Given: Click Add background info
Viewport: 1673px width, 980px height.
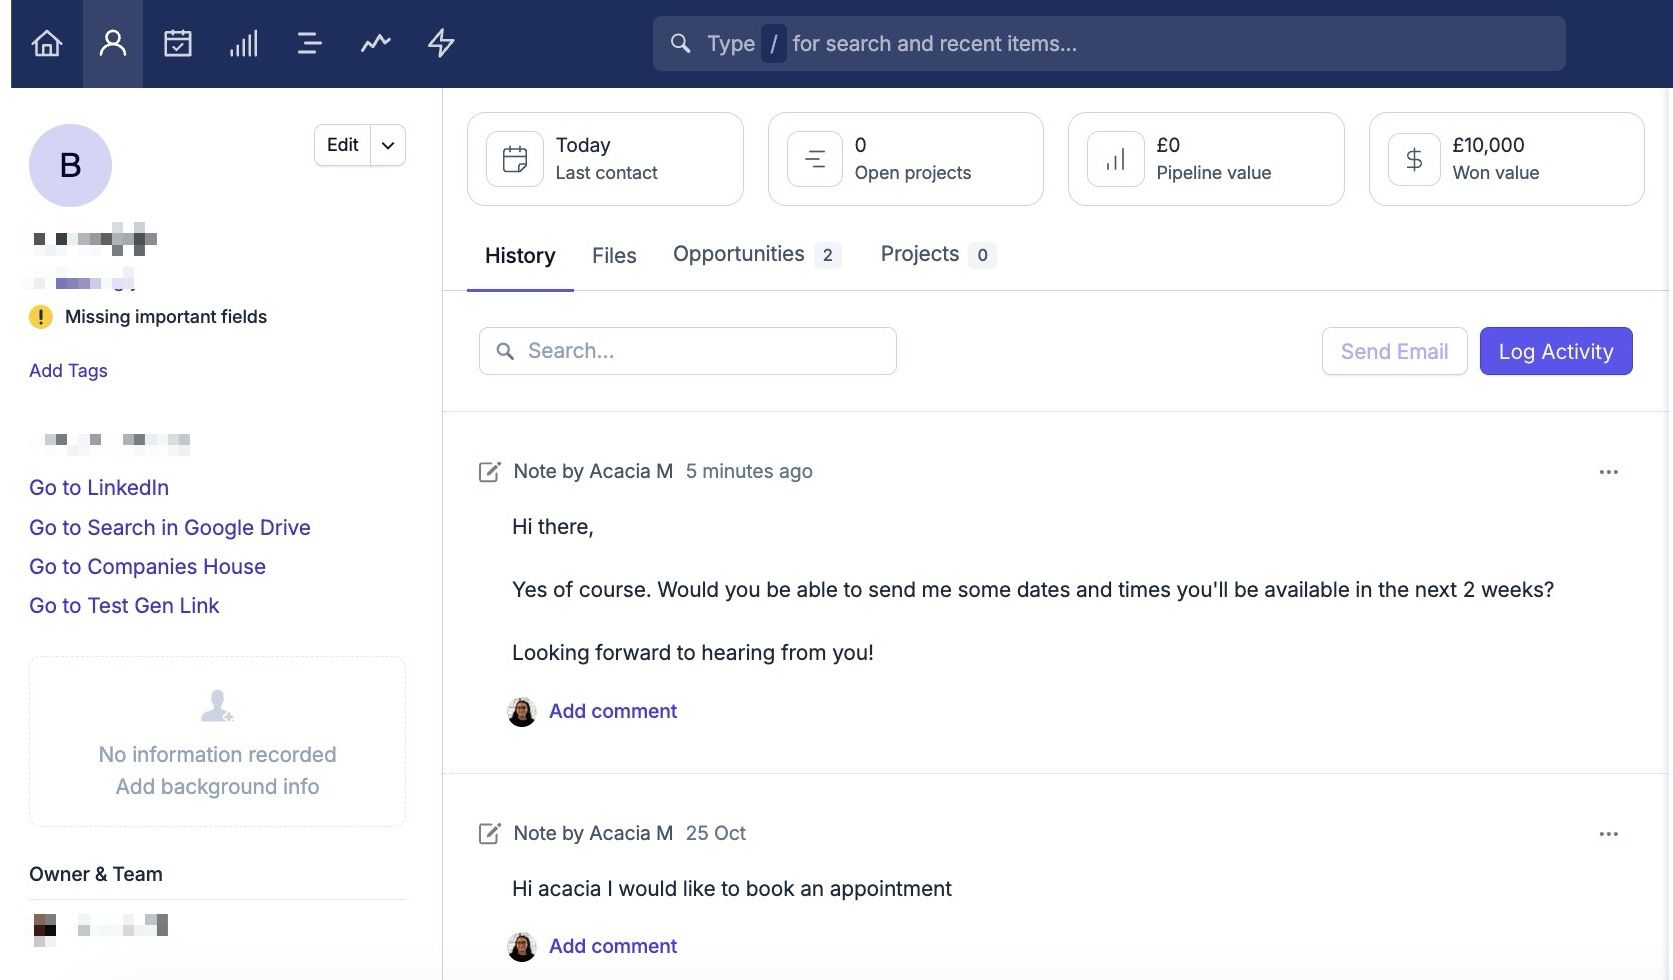Looking at the screenshot, I should (x=217, y=787).
